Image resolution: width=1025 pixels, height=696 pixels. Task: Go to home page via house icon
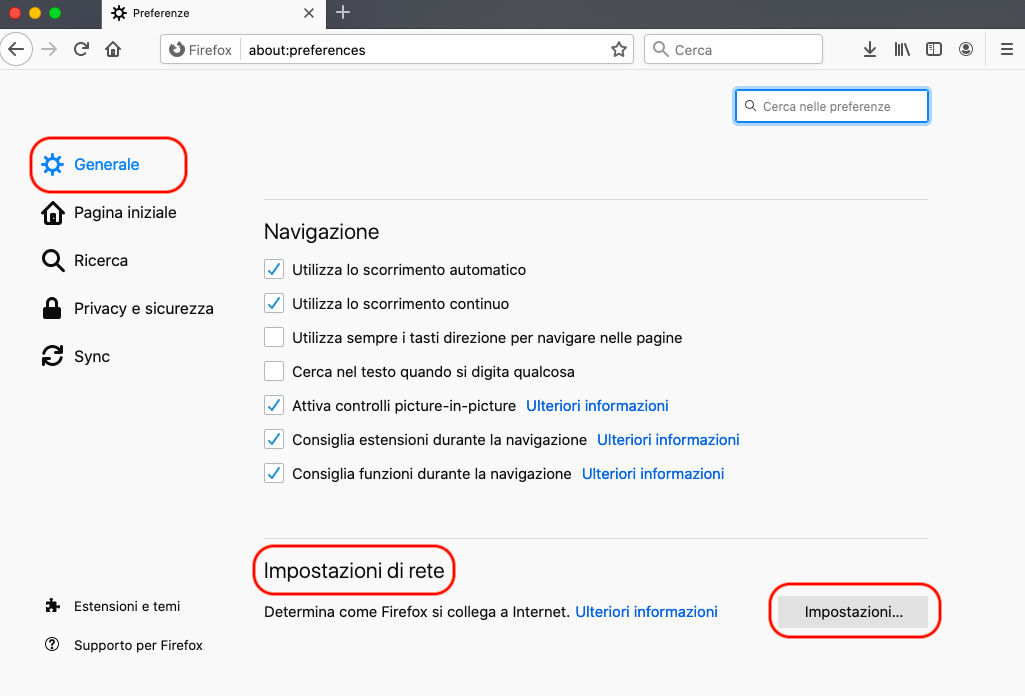click(x=113, y=49)
